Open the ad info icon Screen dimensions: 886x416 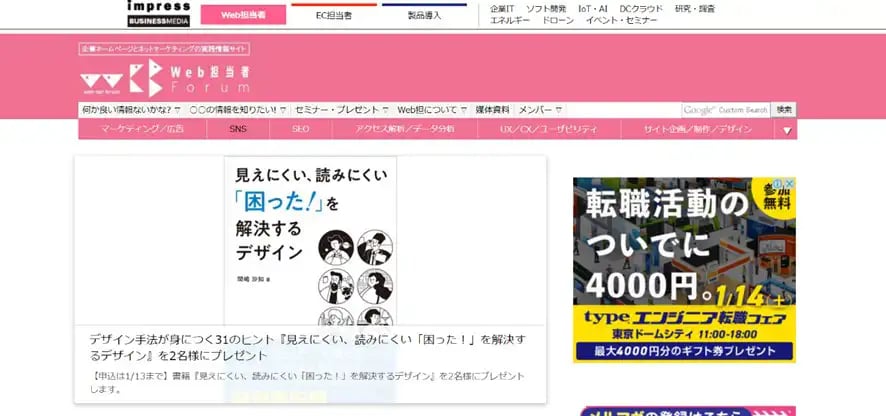(x=779, y=183)
